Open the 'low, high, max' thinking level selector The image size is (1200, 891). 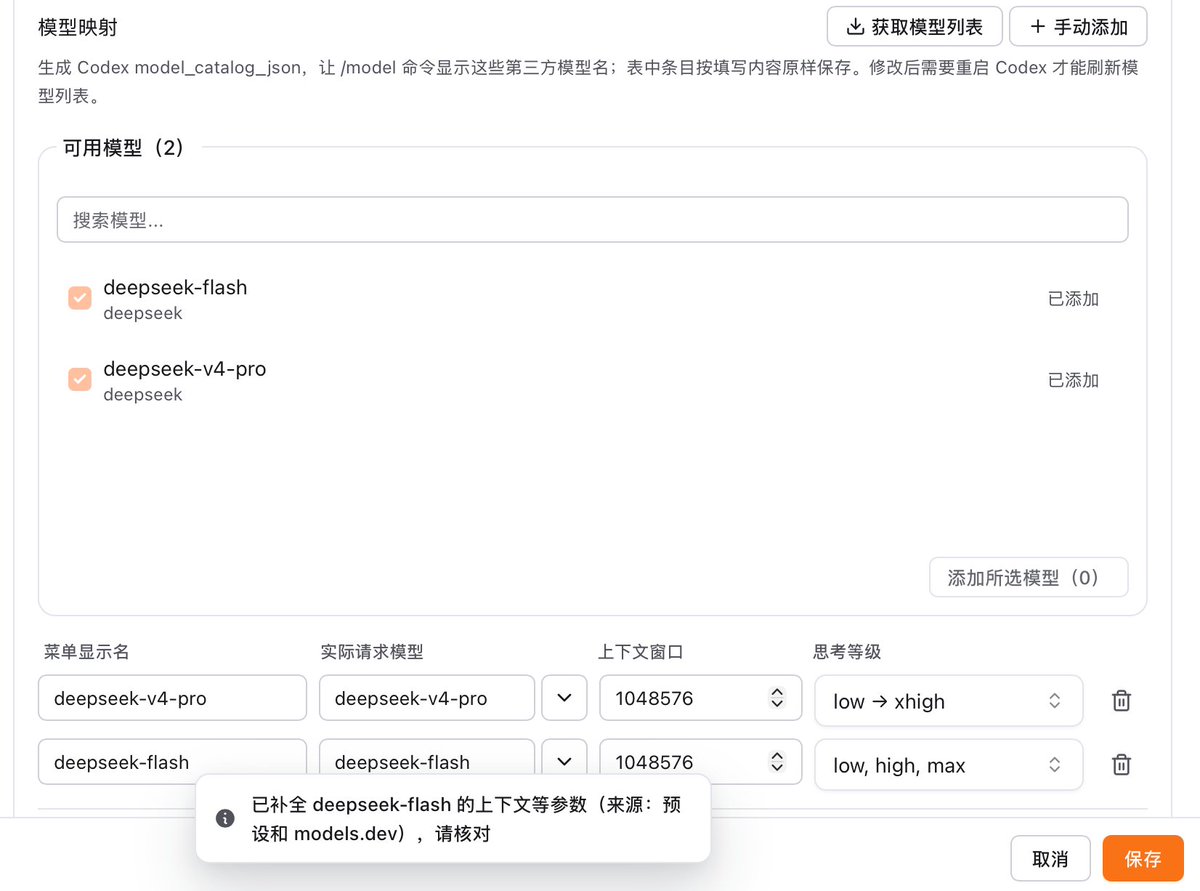point(948,765)
